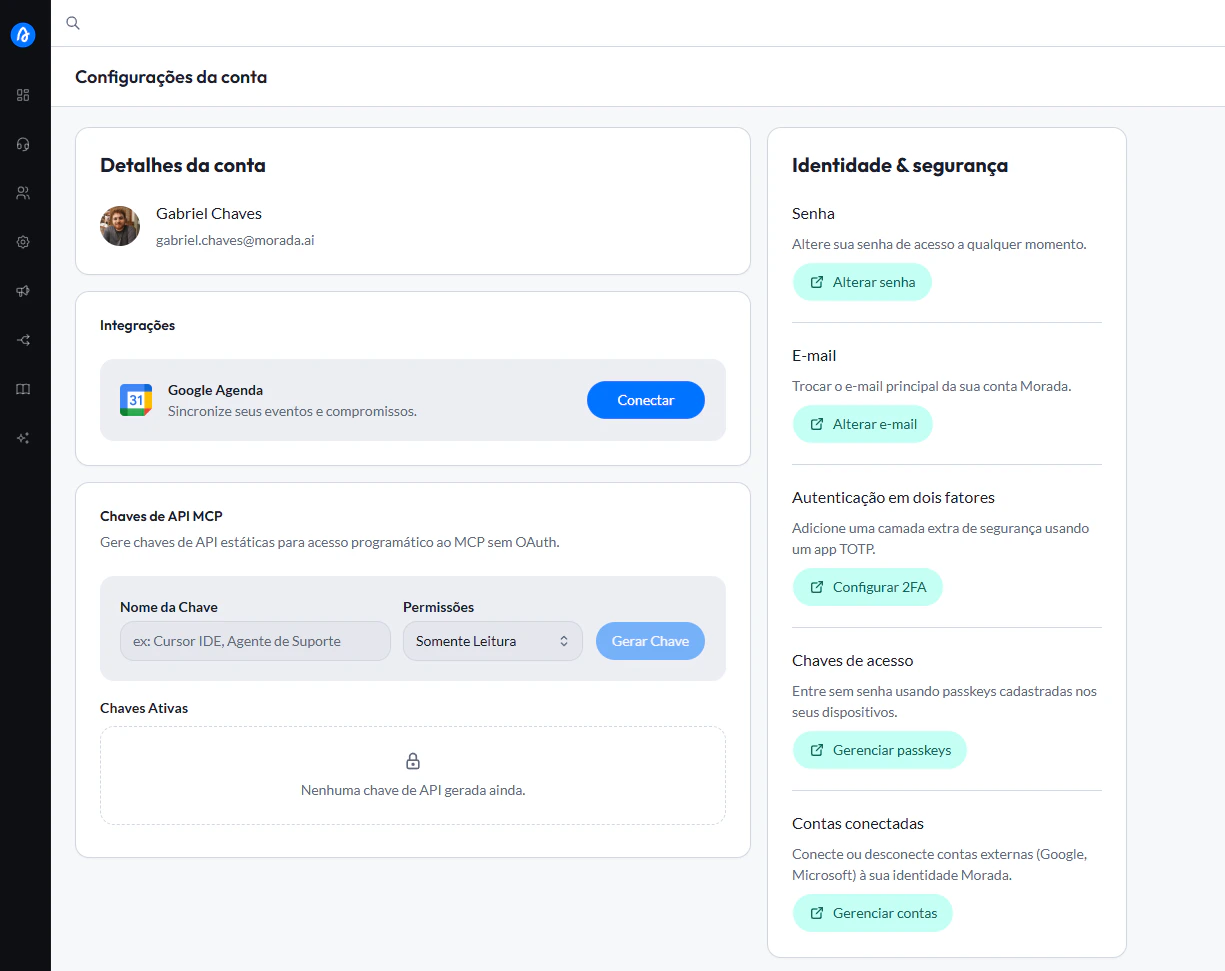The height and width of the screenshot is (971, 1225).
Task: Click the E-mail section heading
Action: tap(814, 356)
